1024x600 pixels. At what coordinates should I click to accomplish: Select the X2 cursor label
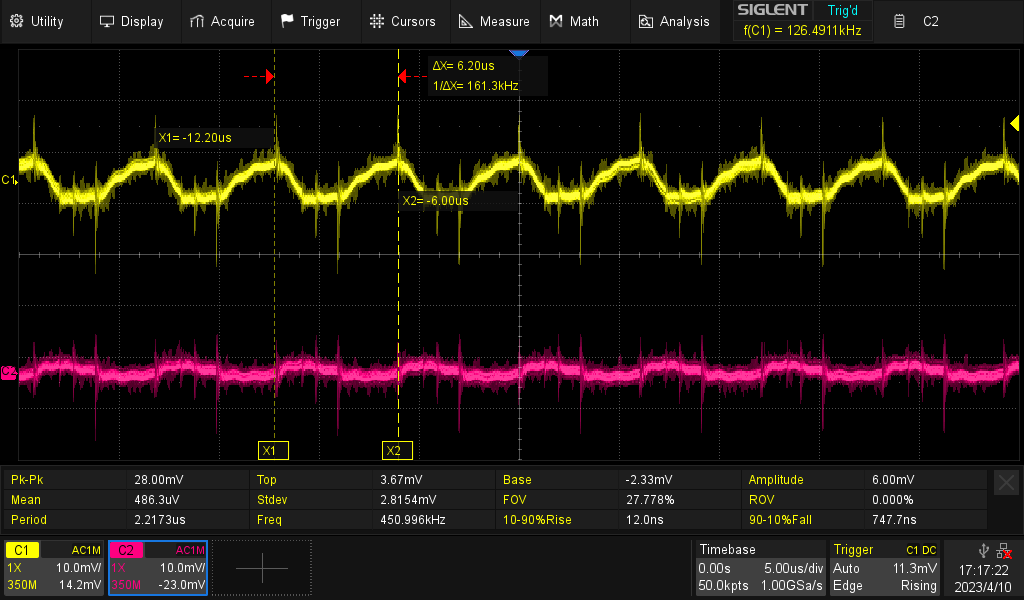(x=397, y=450)
